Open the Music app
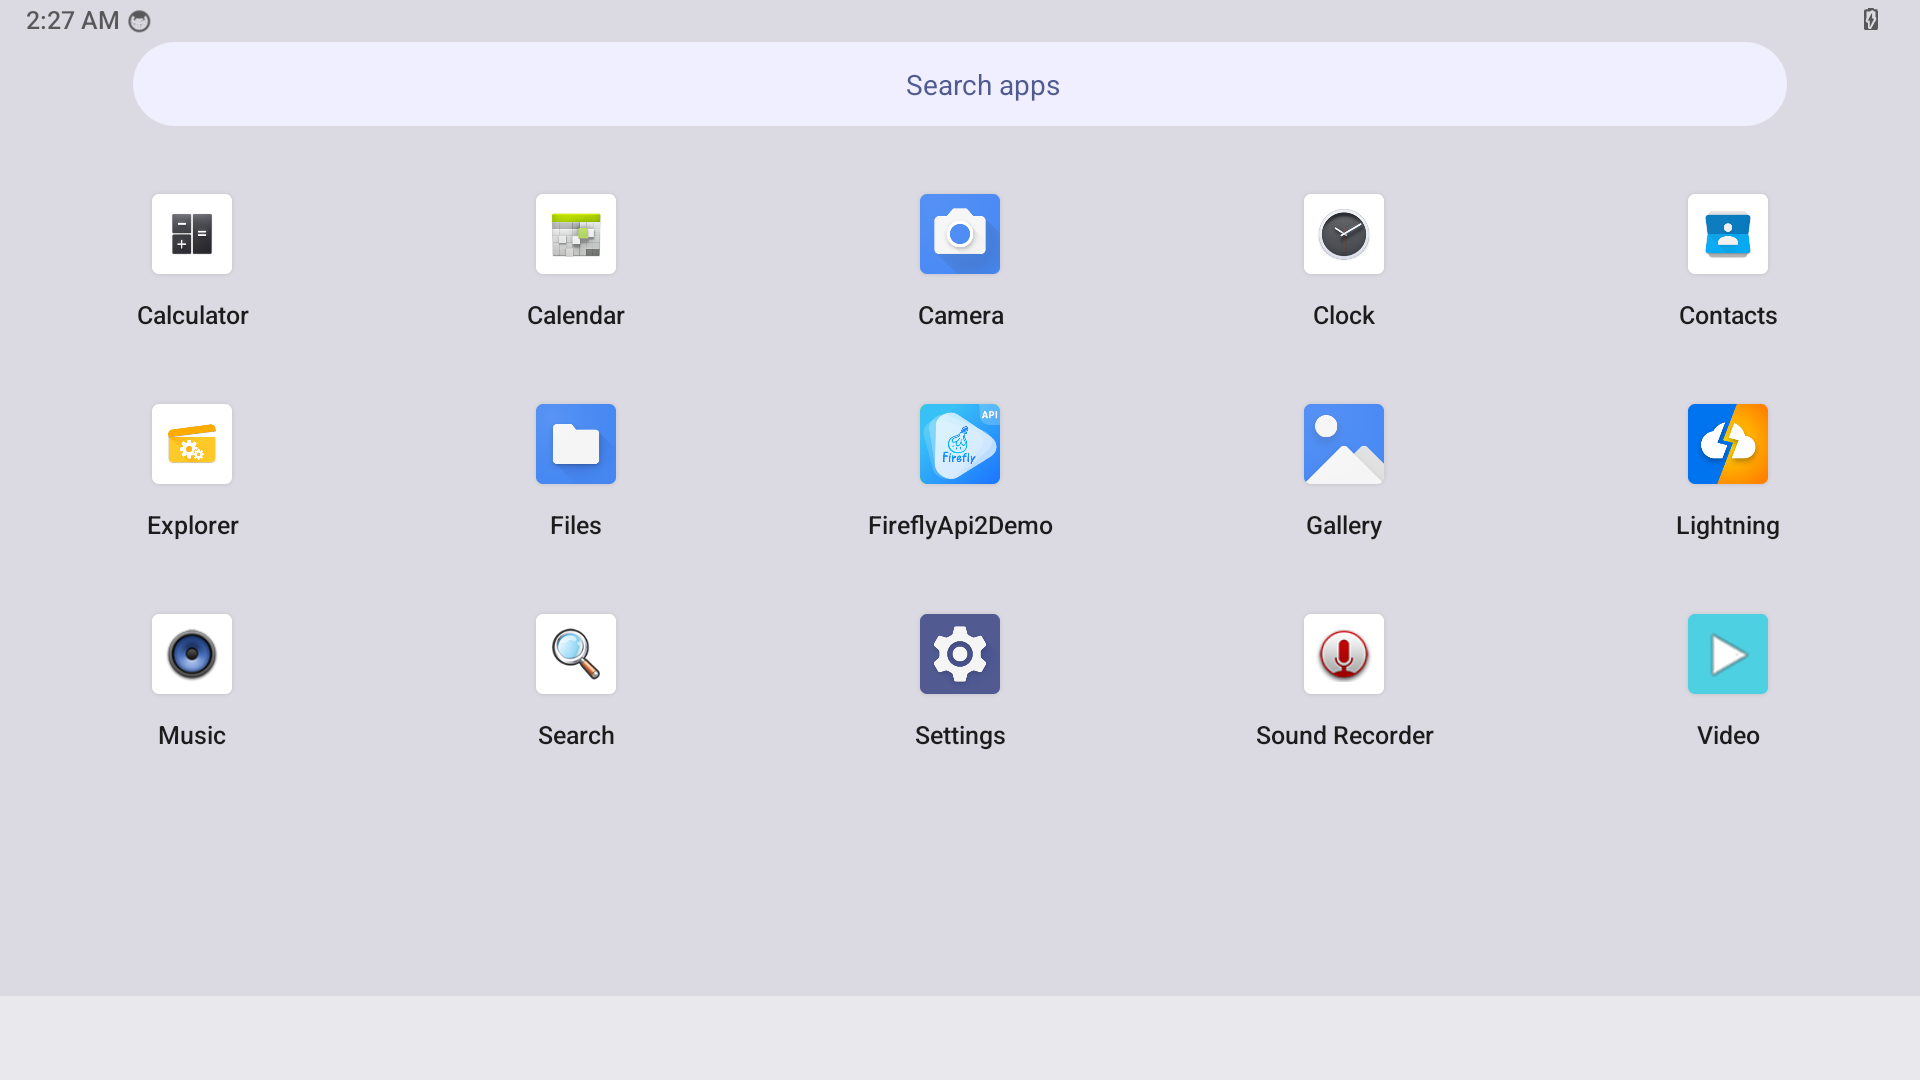 [192, 654]
